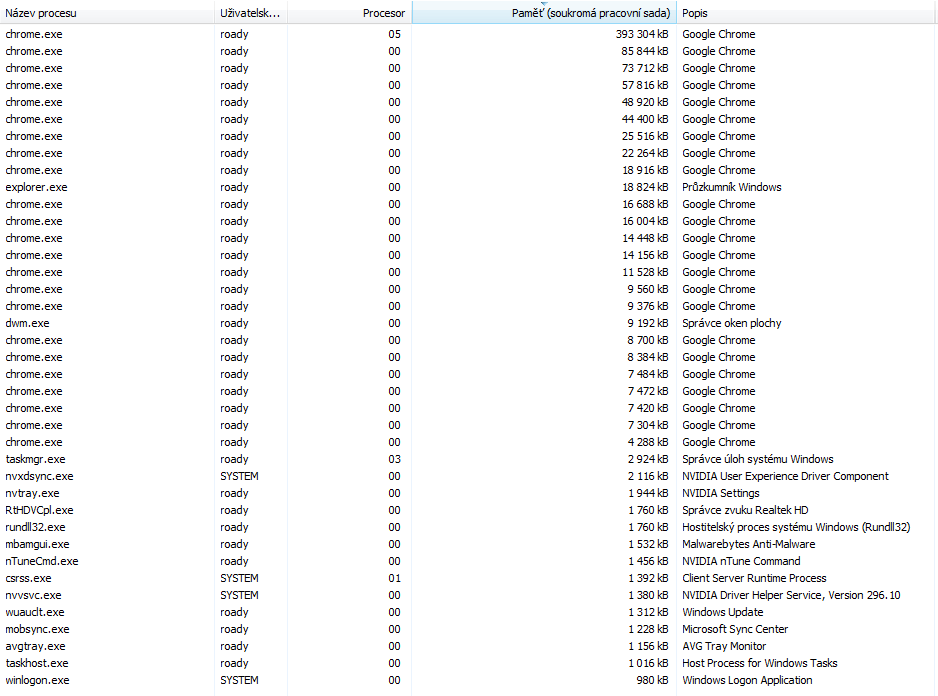This screenshot has width=938, height=696.
Task: Click the Windows Update description
Action: point(723,612)
